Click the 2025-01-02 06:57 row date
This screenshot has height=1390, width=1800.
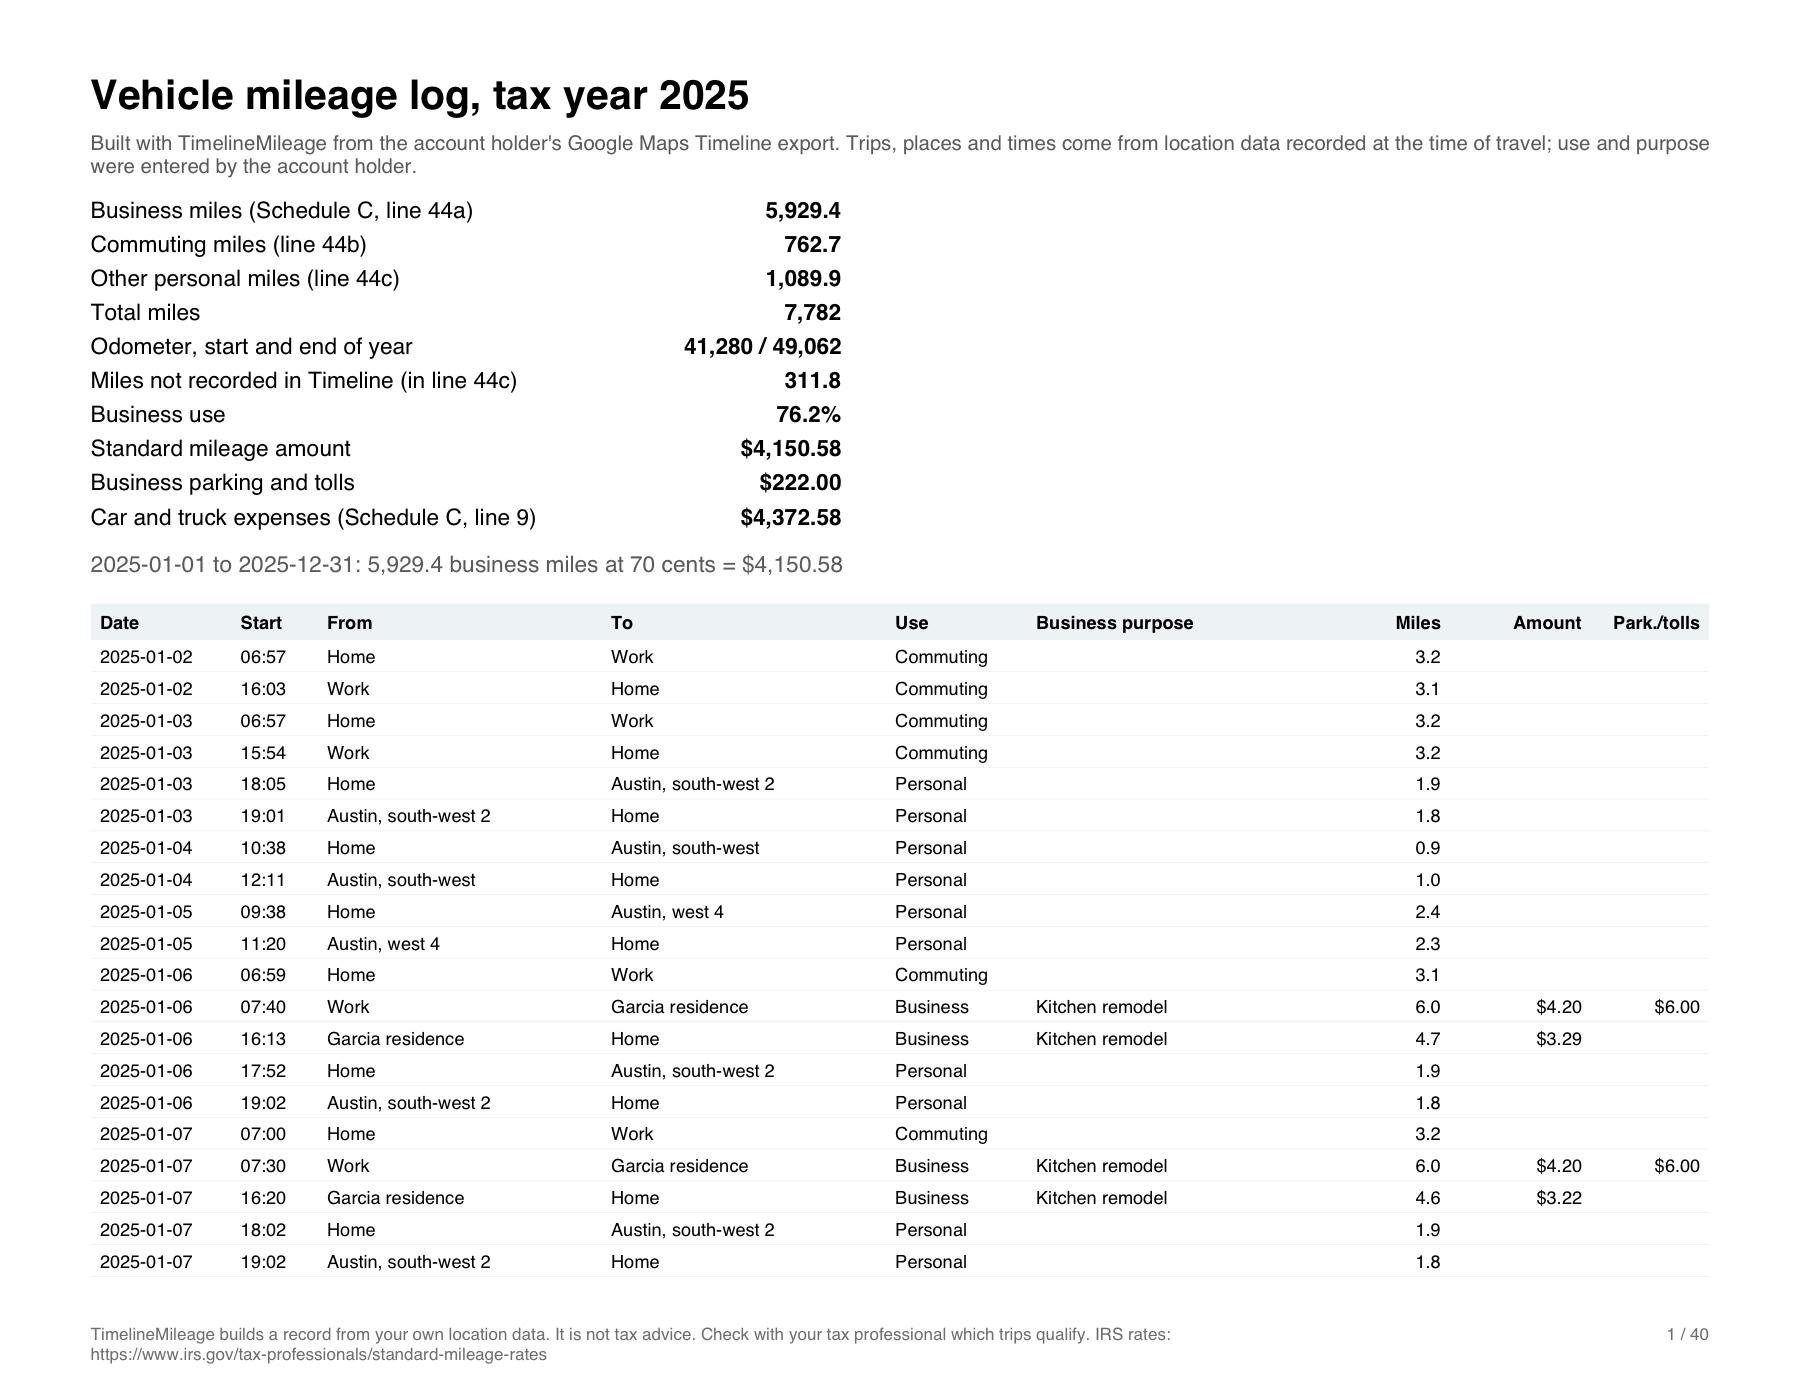[146, 657]
